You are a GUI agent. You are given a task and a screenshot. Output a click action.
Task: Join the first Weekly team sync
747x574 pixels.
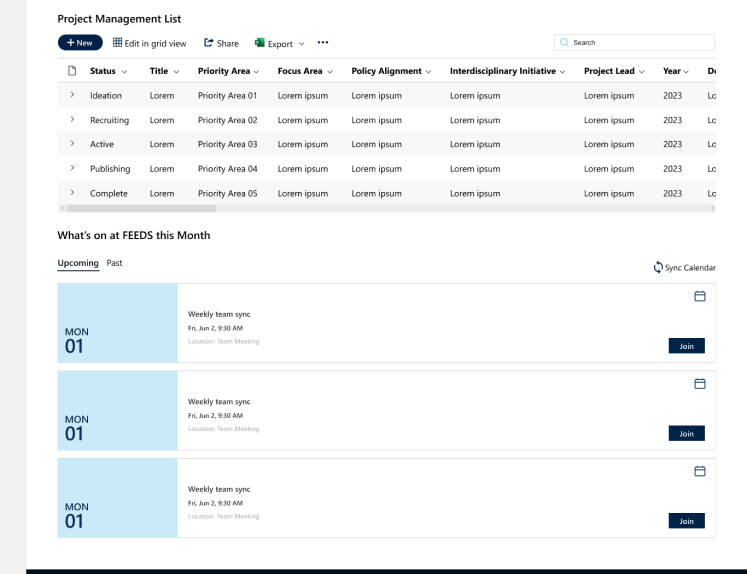[686, 346]
